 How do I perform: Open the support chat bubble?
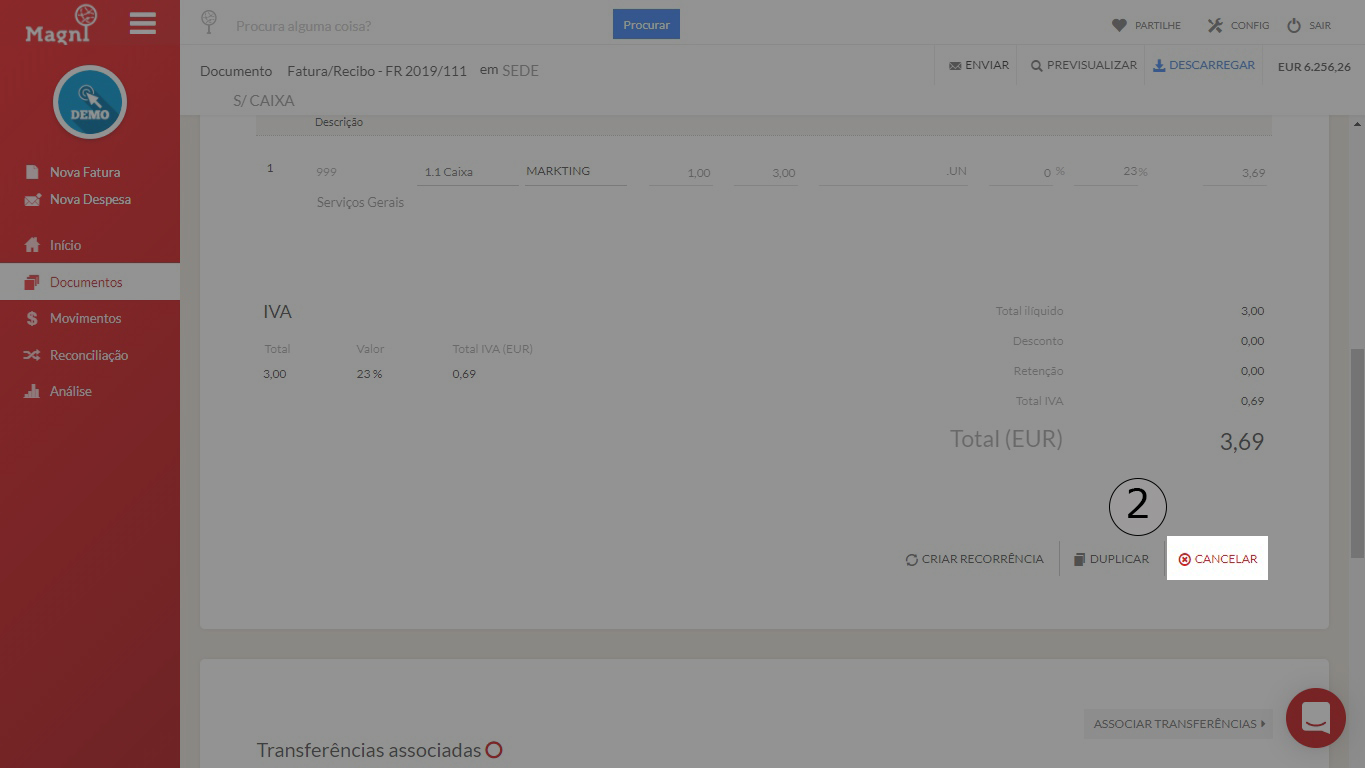point(1314,718)
